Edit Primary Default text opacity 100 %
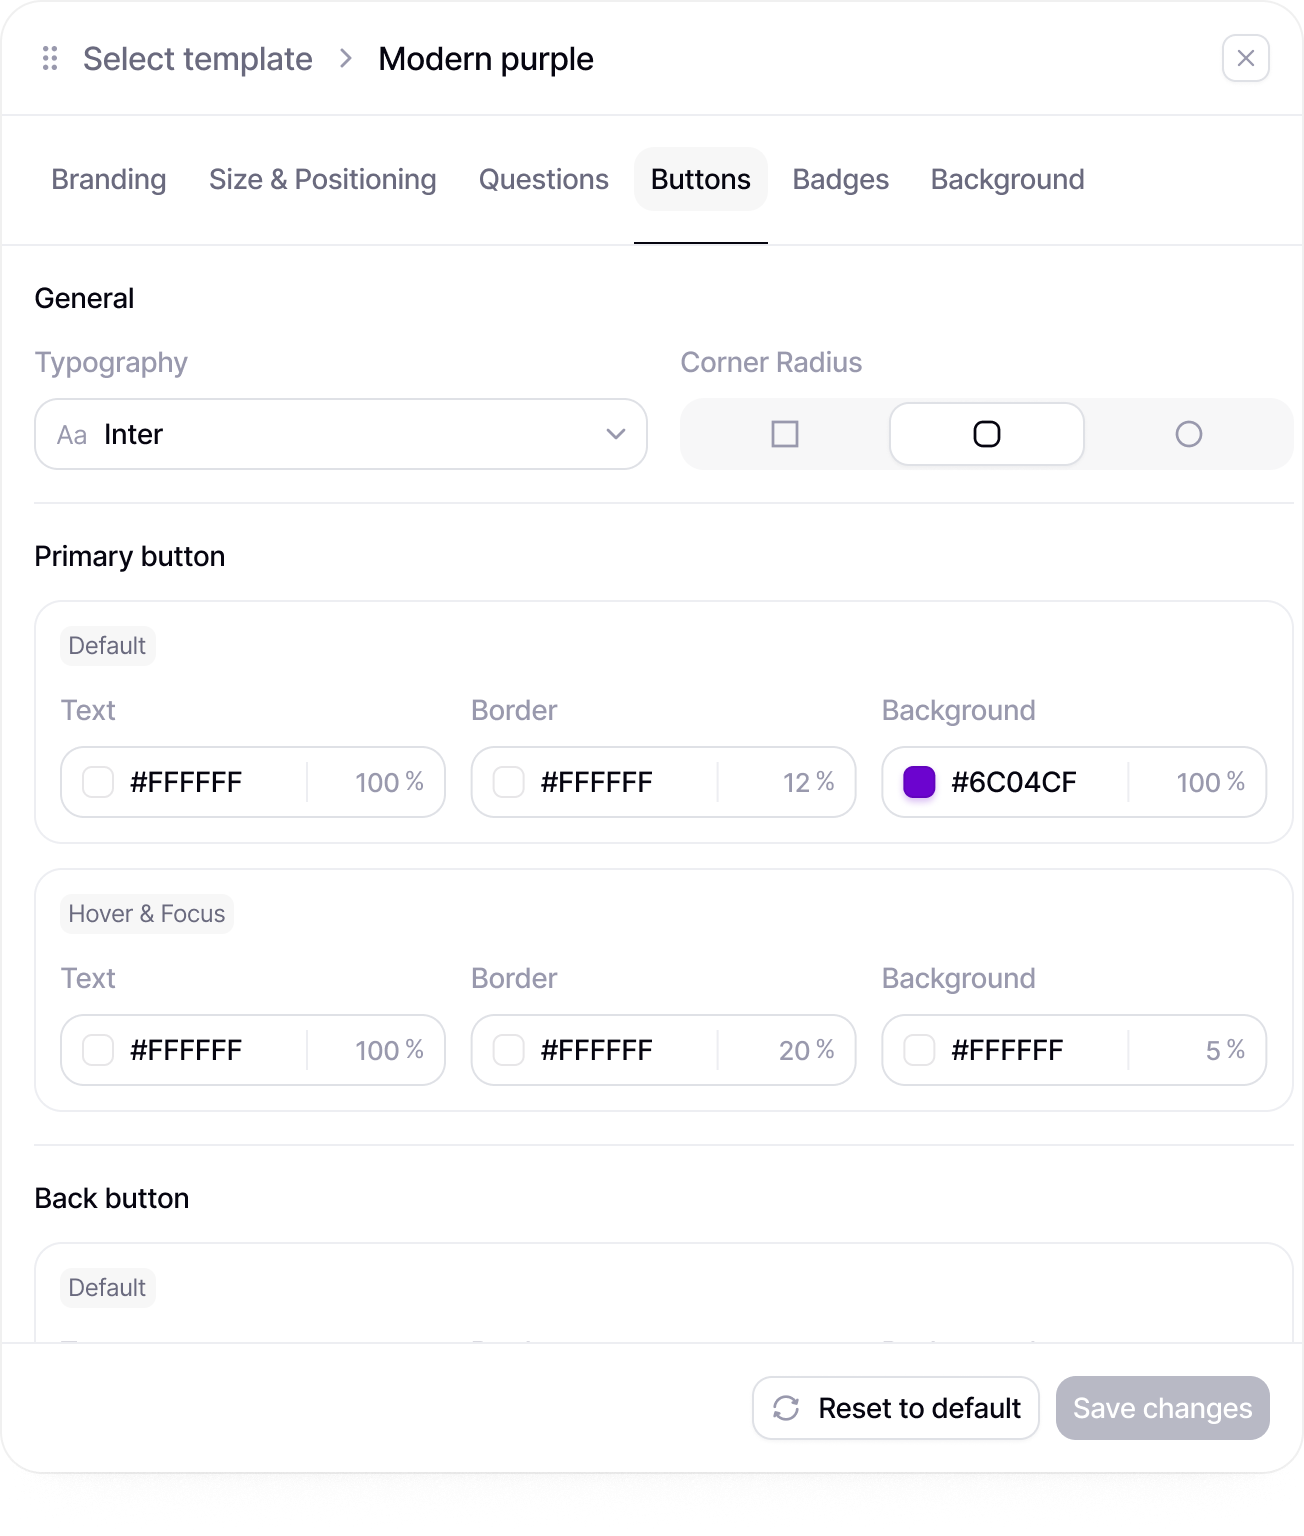Image resolution: width=1304 pixels, height=1536 pixels. click(x=389, y=782)
